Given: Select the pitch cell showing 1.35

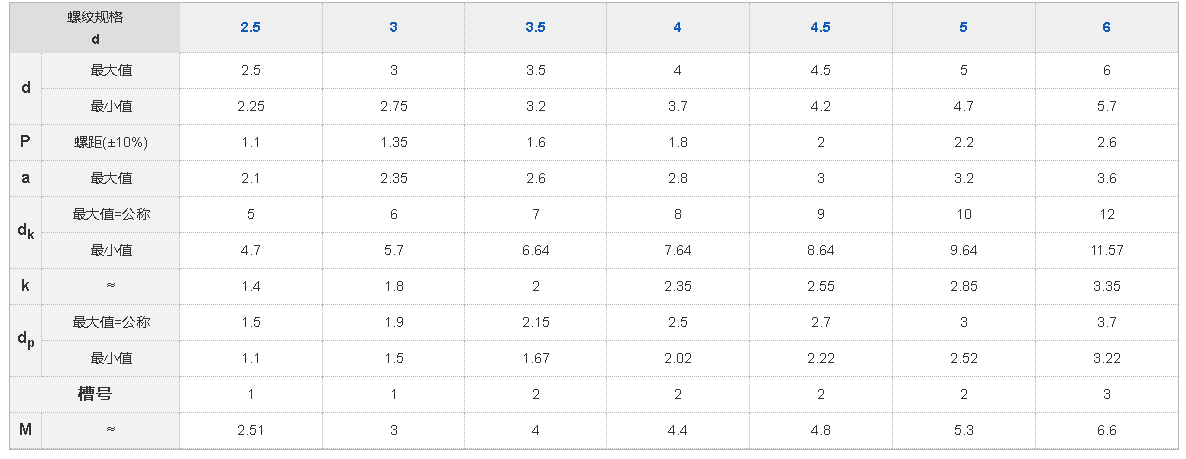Looking at the screenshot, I should [x=393, y=142].
